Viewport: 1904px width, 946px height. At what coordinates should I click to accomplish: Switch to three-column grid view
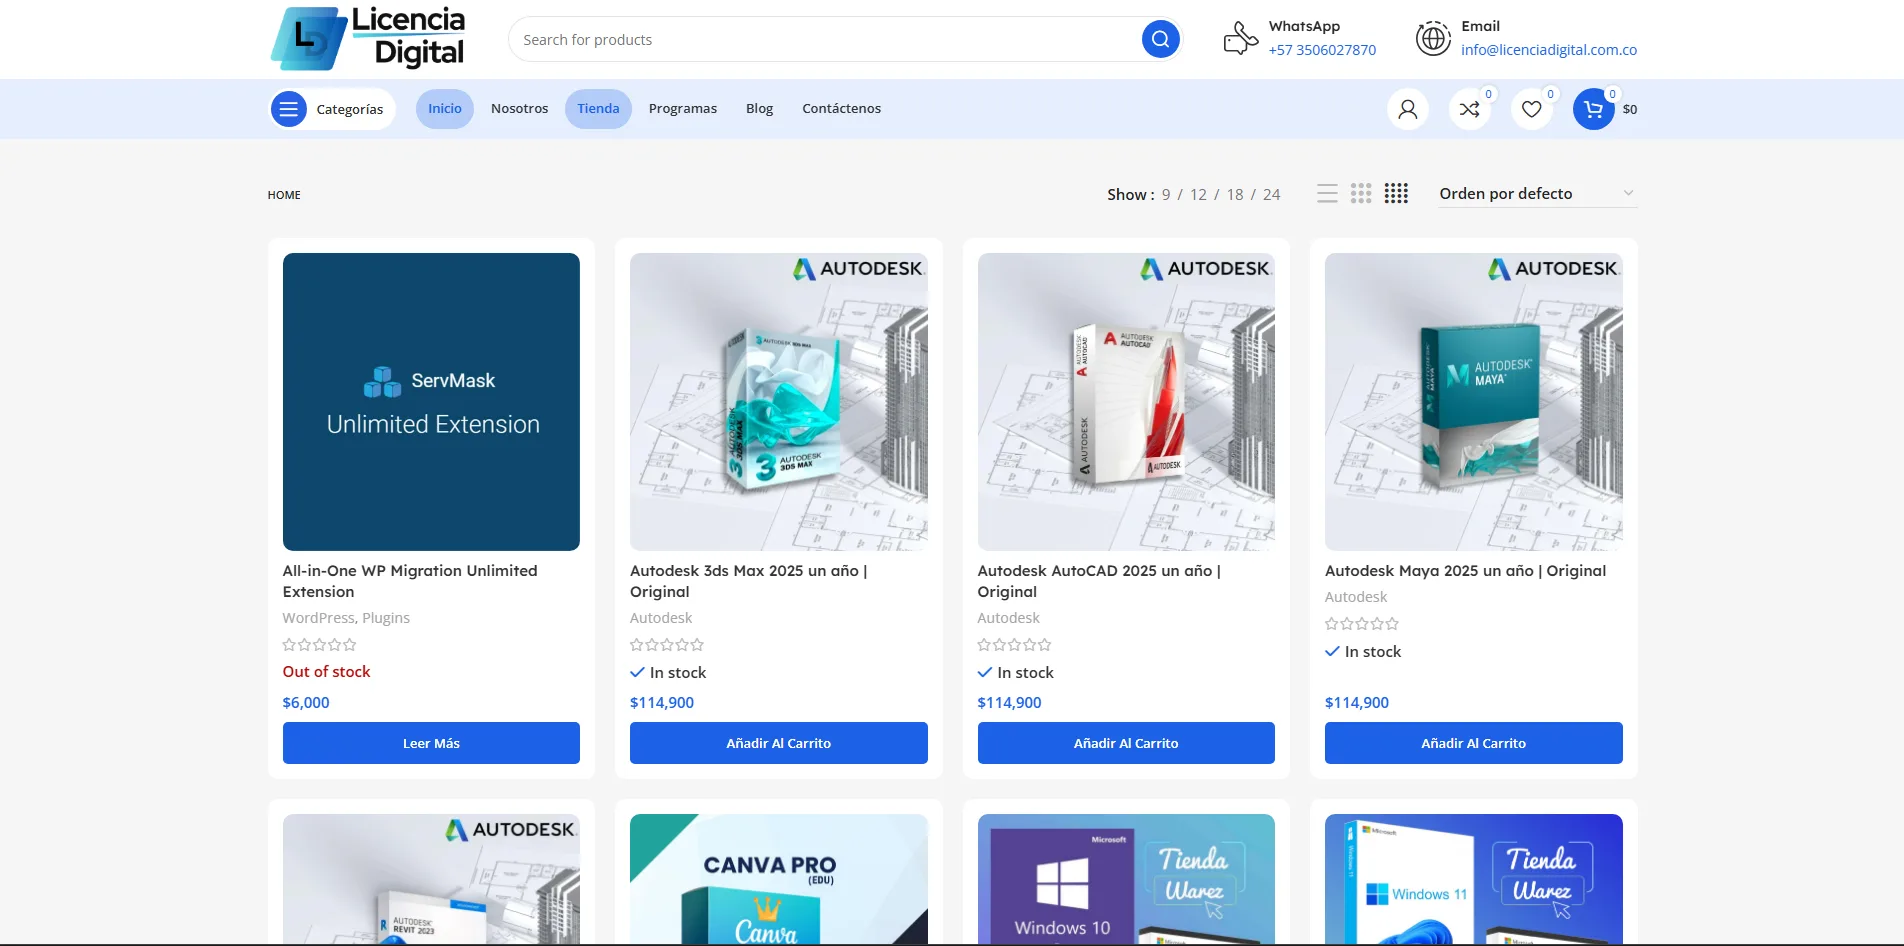(1361, 194)
